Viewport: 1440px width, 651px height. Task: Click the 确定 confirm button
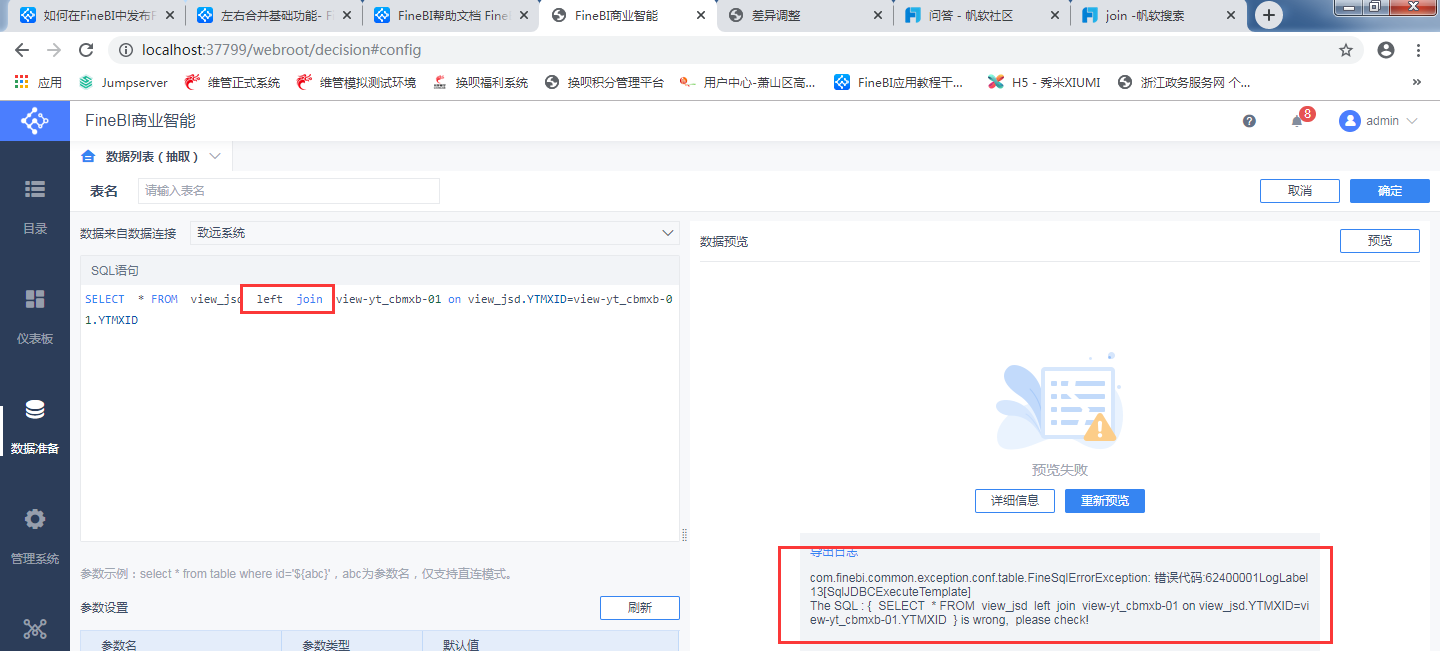pyautogui.click(x=1390, y=191)
